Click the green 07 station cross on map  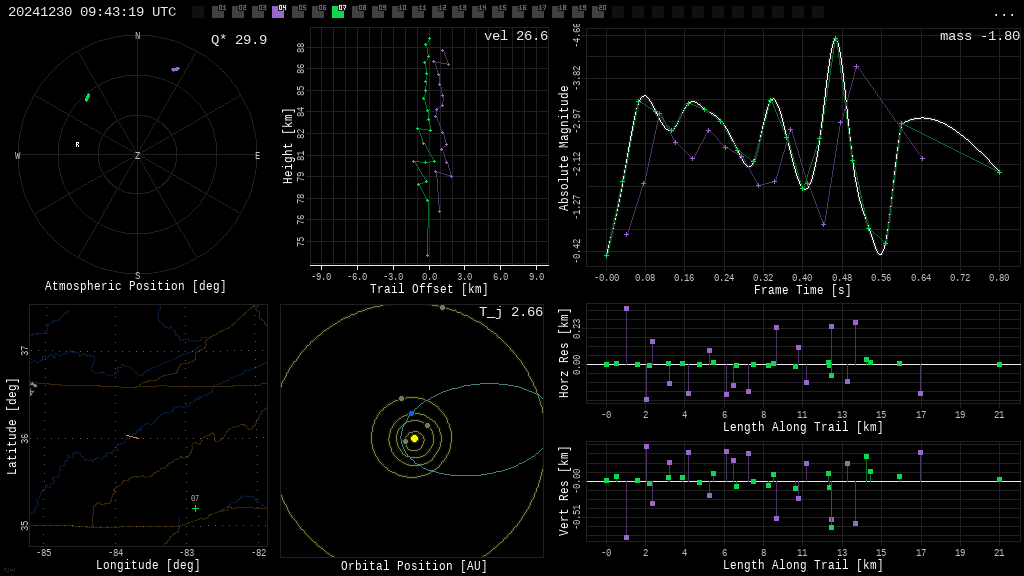coord(195,508)
